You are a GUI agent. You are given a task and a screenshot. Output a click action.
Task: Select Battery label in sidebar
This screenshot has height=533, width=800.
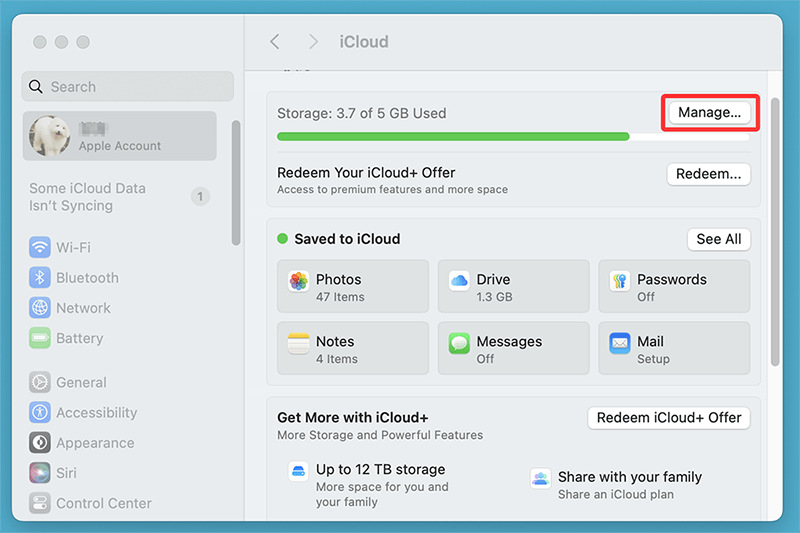point(80,338)
